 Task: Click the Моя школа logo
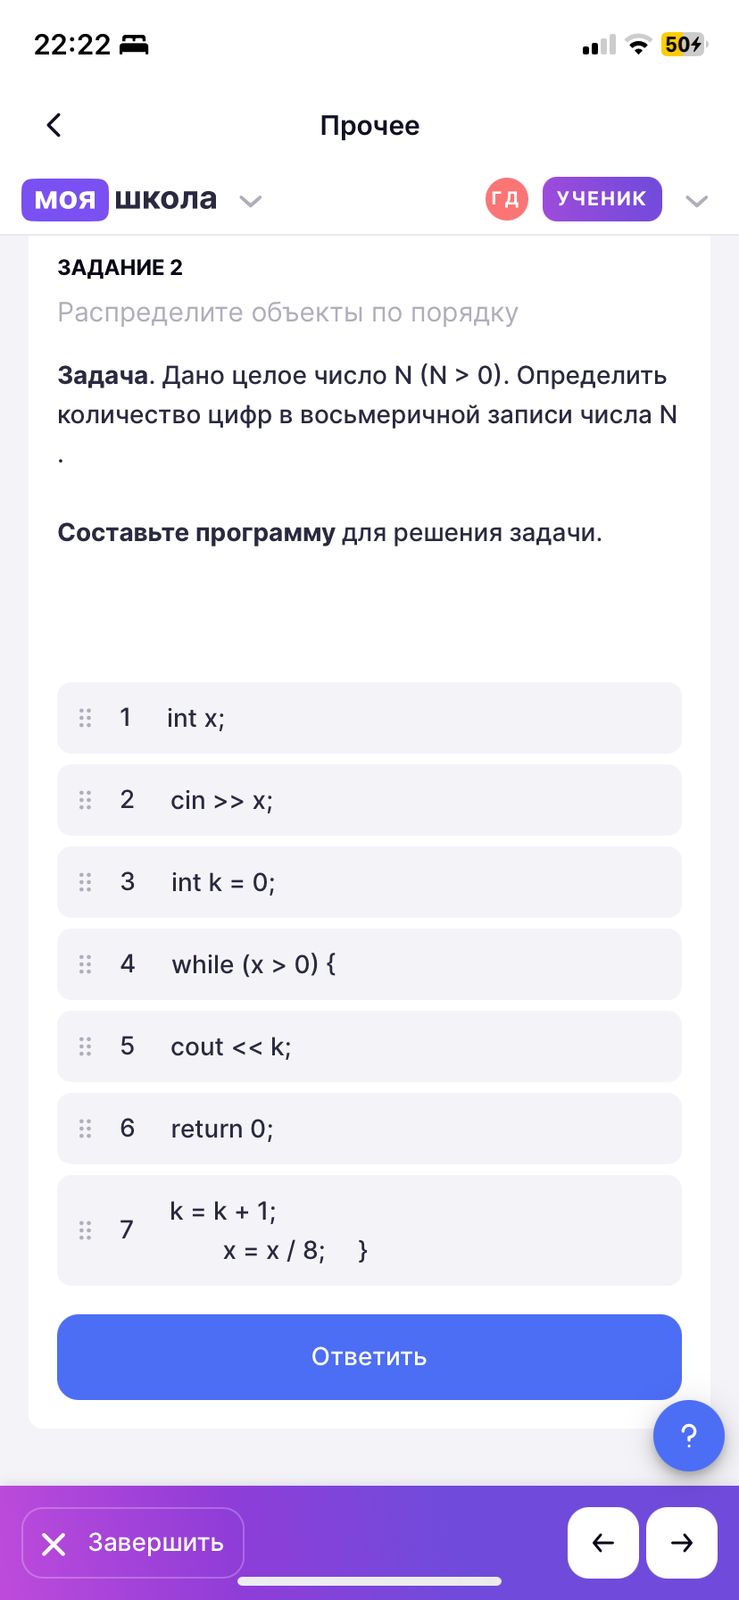pos(120,199)
